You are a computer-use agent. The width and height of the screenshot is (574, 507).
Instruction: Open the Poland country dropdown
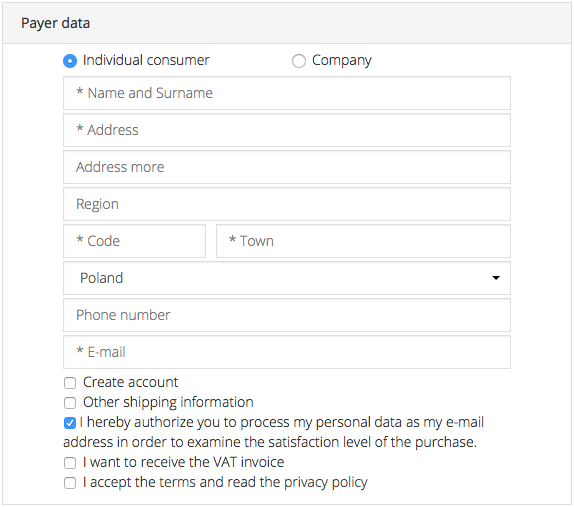(x=287, y=278)
